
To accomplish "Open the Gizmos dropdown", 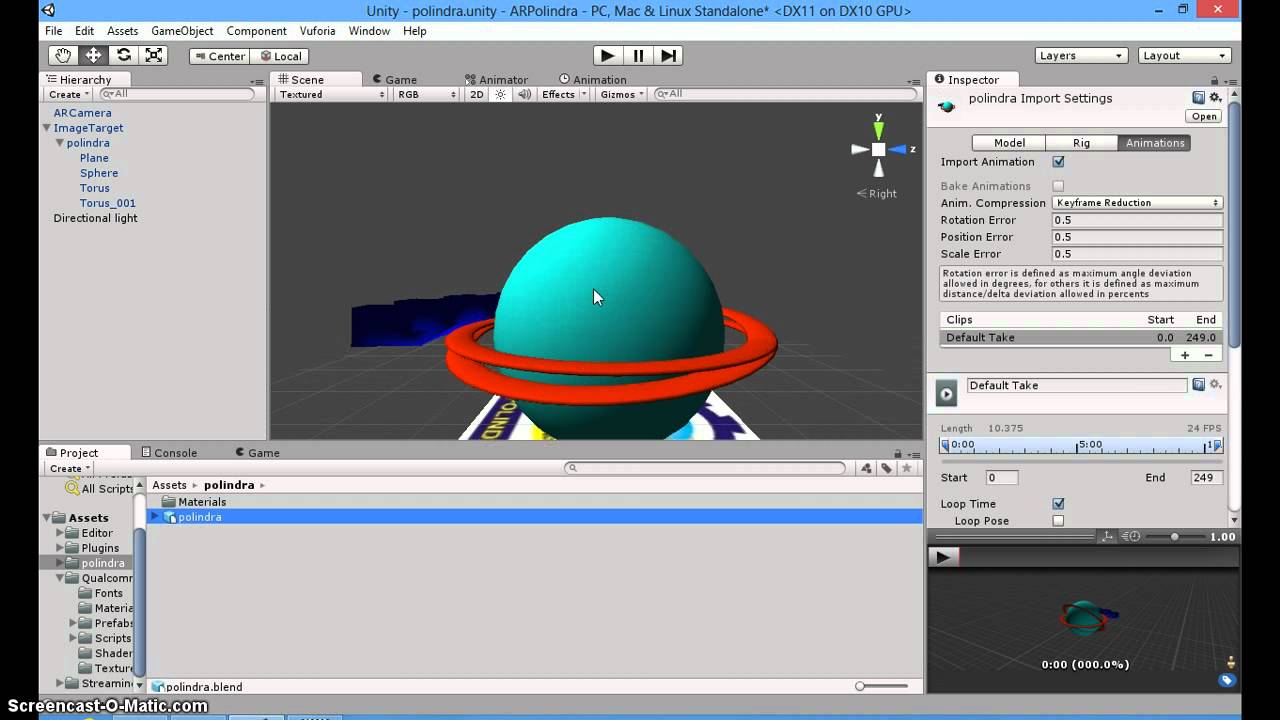I will [x=622, y=94].
